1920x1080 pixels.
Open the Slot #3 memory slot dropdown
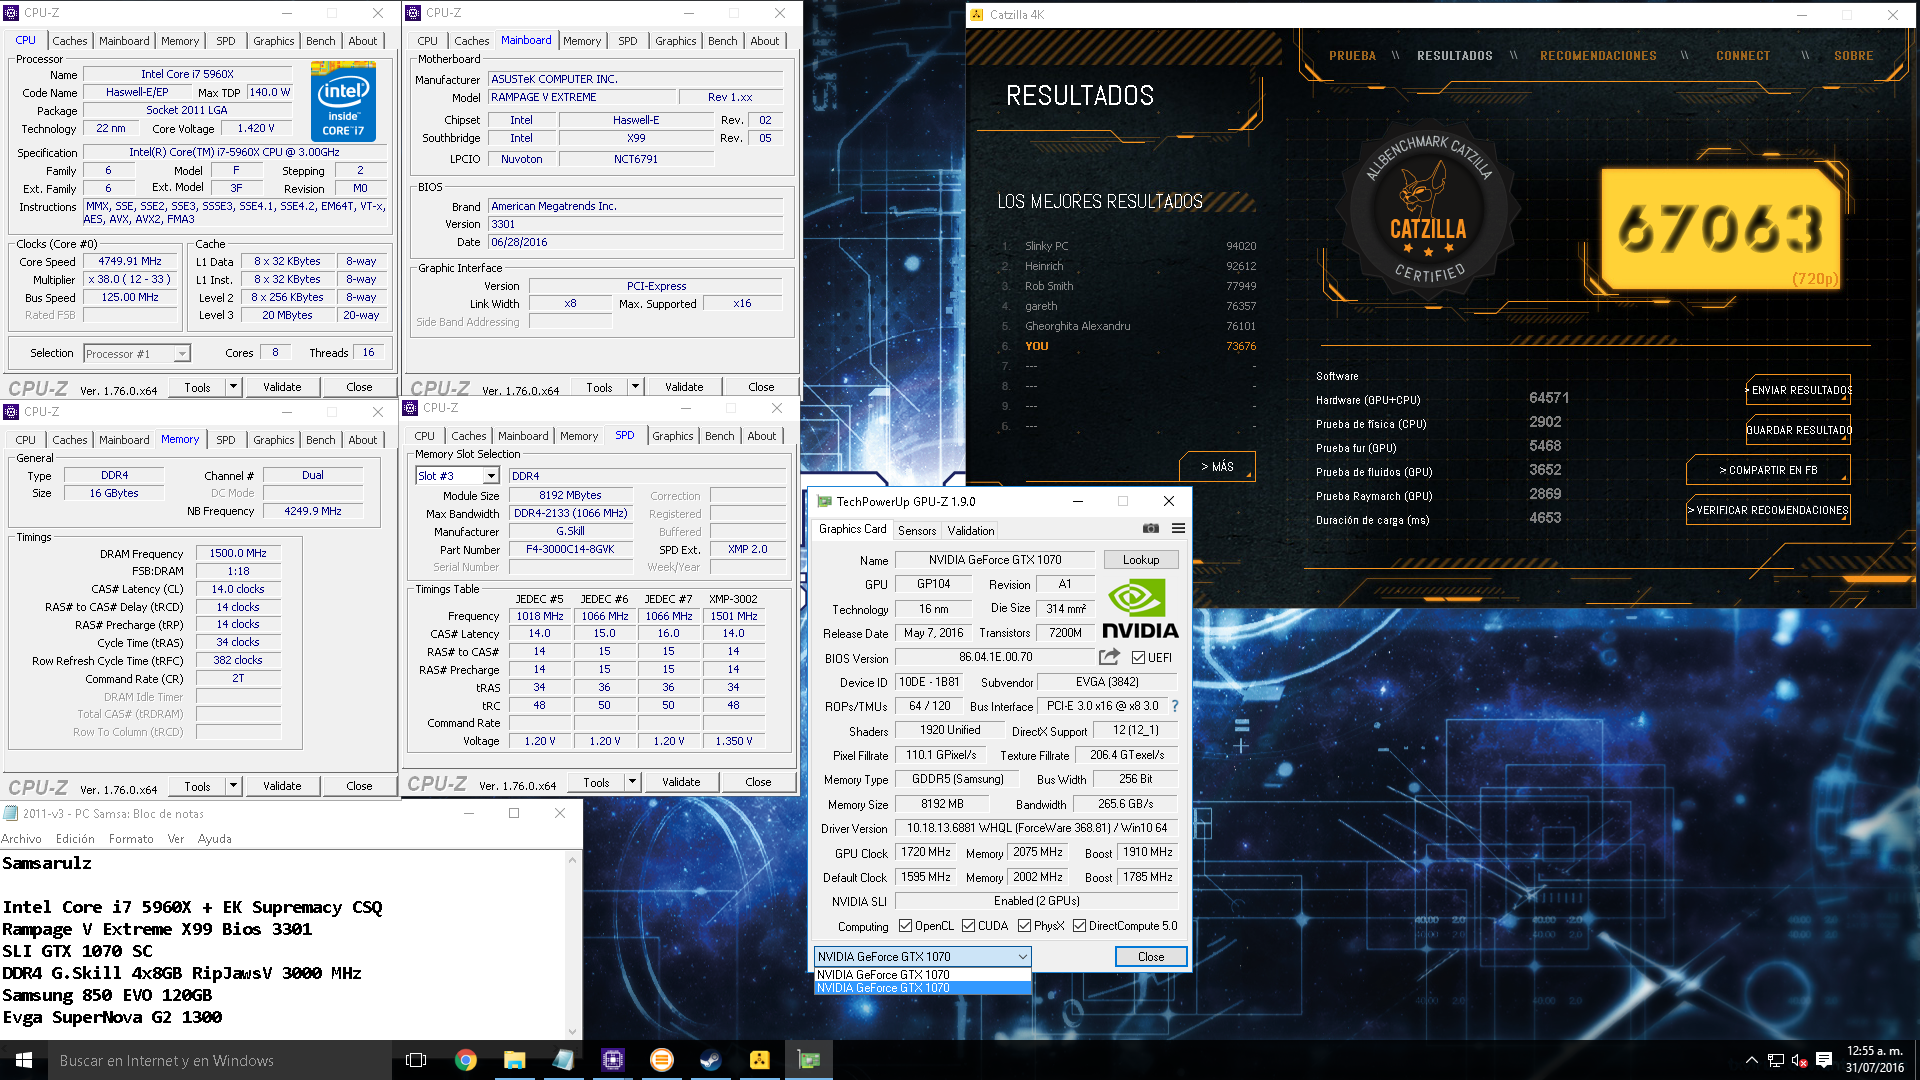pyautogui.click(x=457, y=476)
